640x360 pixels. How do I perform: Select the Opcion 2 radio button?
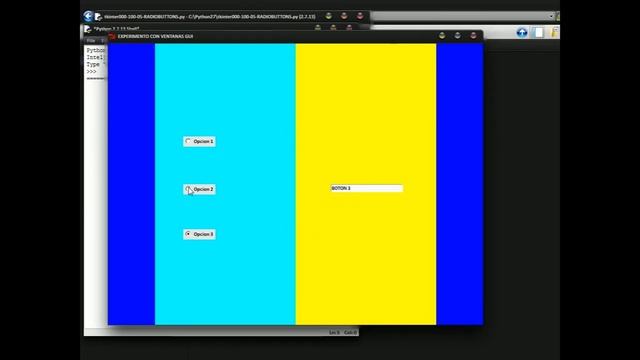tap(199, 189)
